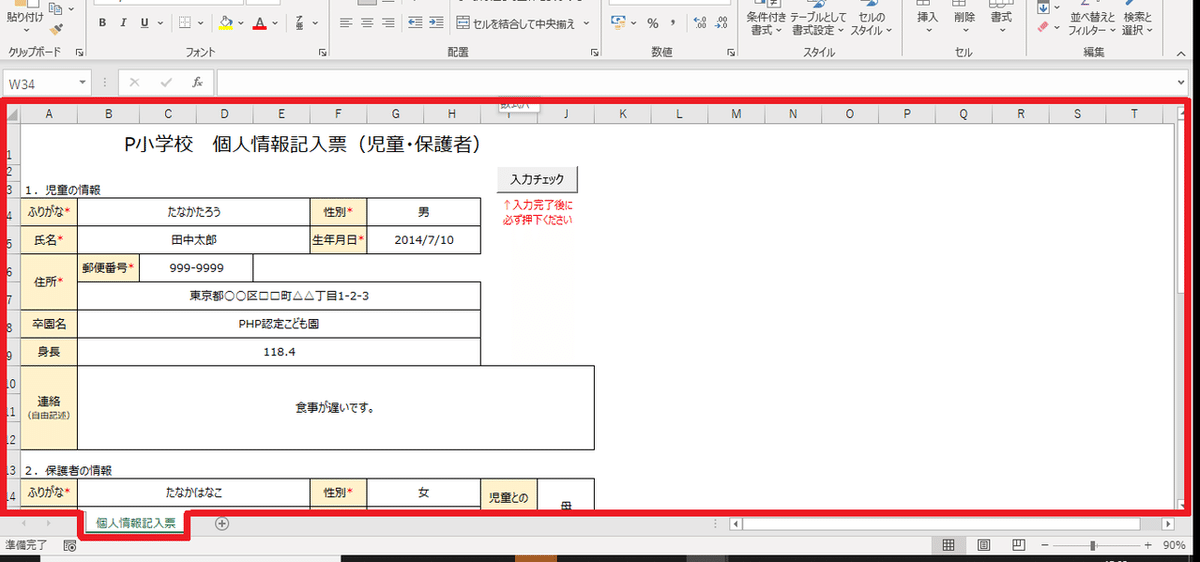Open the underline style dropdown arrow
Screen dimensions: 1200x562
[x=160, y=23]
